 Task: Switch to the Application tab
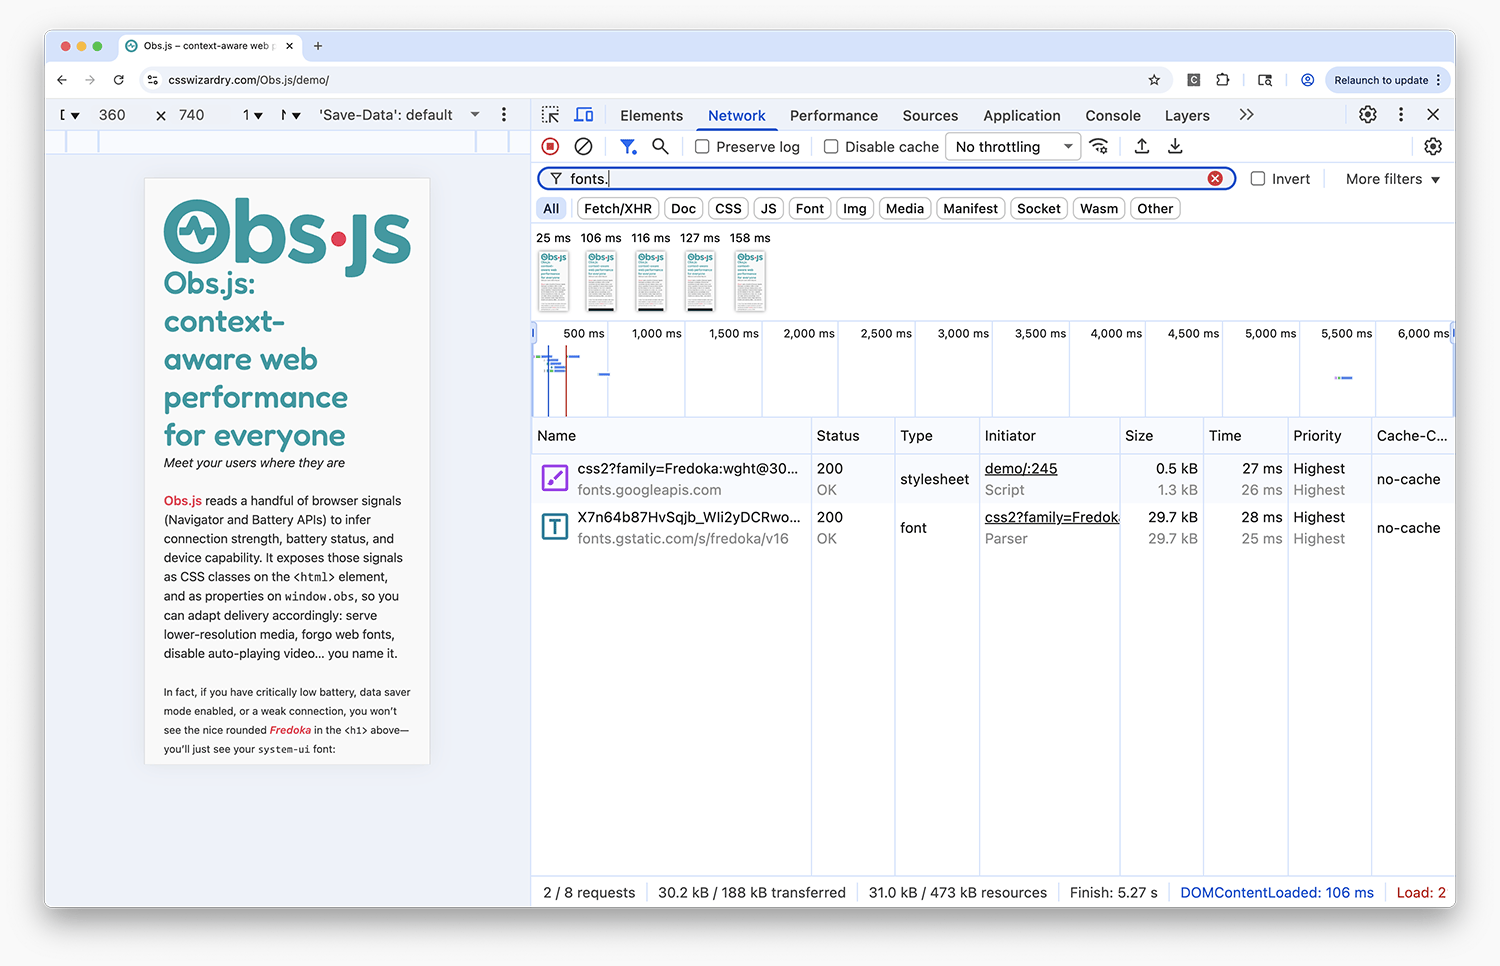click(1022, 116)
